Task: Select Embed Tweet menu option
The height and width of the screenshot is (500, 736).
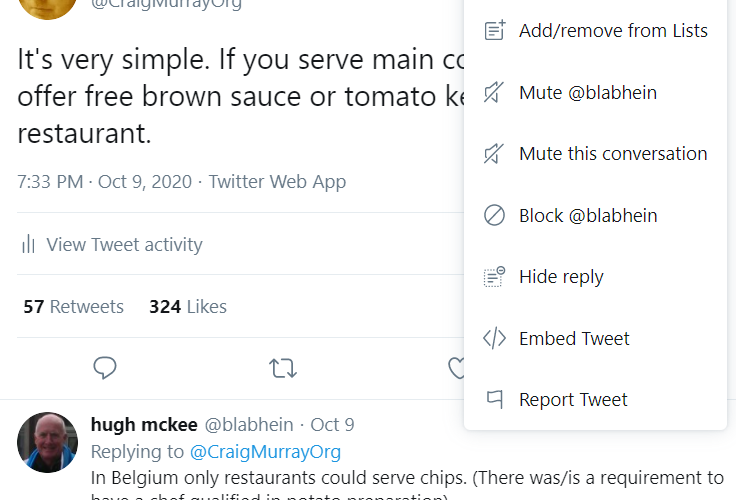Action: [574, 338]
